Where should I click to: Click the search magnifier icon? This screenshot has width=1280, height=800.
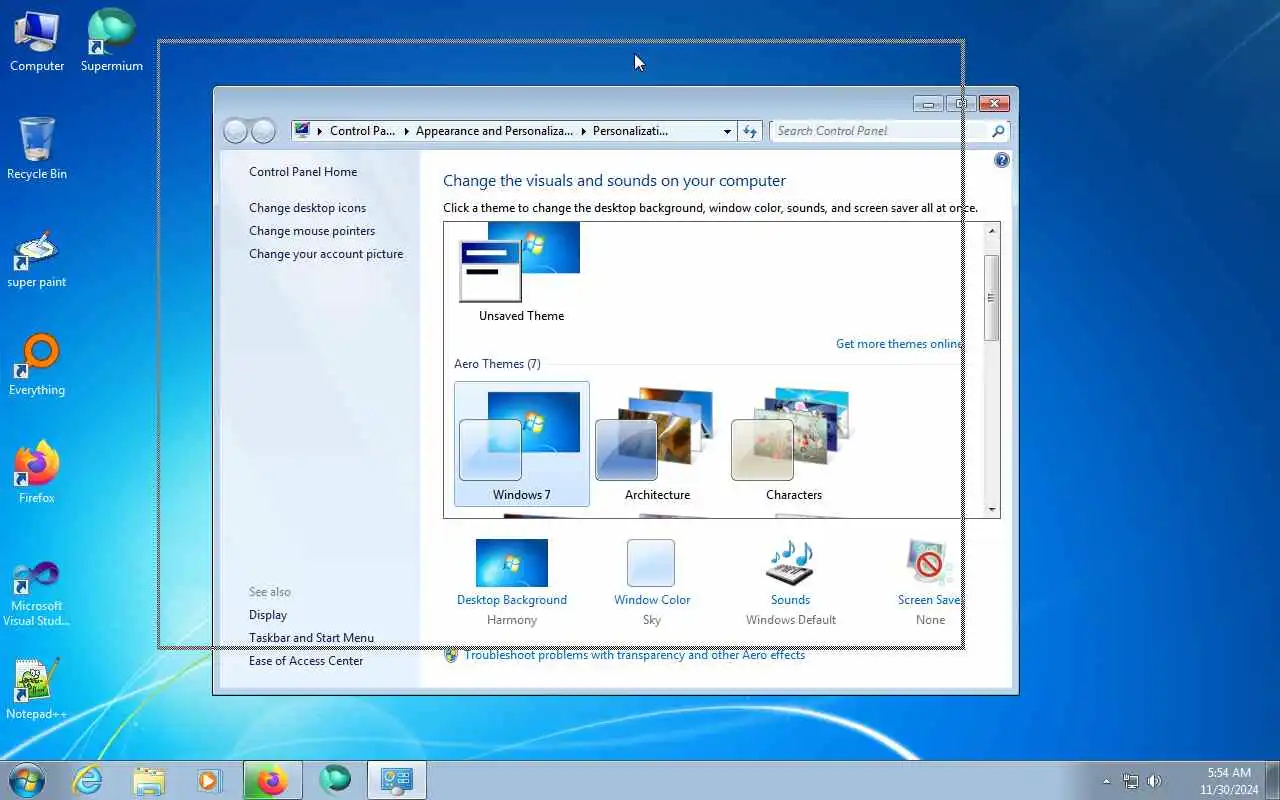(997, 131)
